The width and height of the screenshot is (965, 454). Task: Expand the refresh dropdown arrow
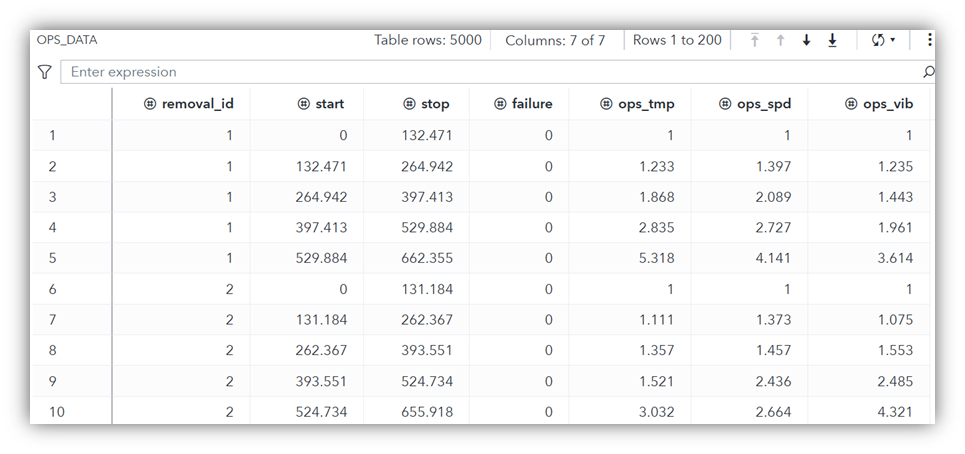892,40
